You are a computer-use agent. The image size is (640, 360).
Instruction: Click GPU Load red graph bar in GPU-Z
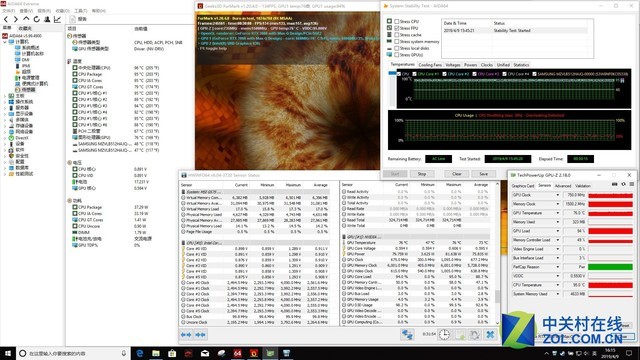(610, 231)
